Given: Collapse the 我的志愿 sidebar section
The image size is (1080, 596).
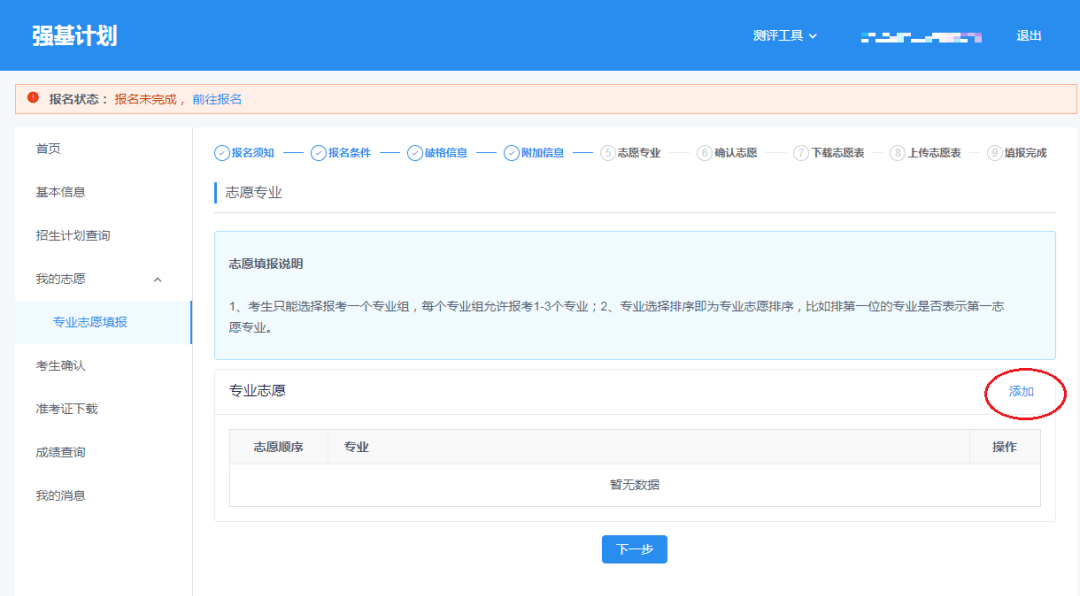Looking at the screenshot, I should click(157, 279).
